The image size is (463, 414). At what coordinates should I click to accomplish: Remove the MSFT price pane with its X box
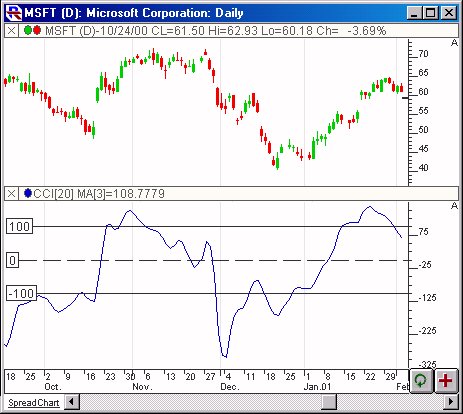coord(11,31)
